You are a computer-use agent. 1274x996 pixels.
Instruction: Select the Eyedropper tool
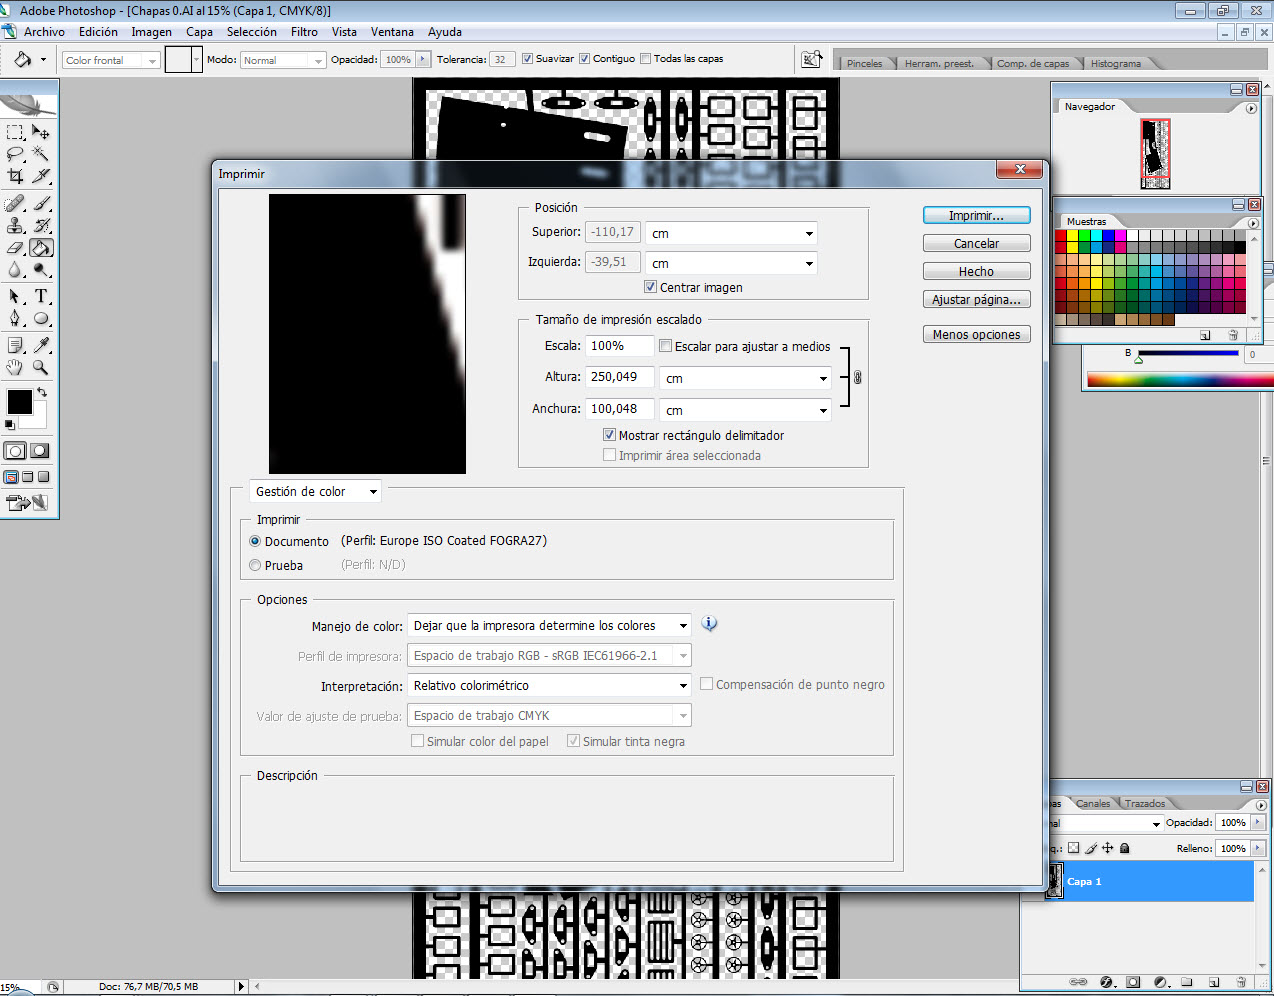coord(41,345)
